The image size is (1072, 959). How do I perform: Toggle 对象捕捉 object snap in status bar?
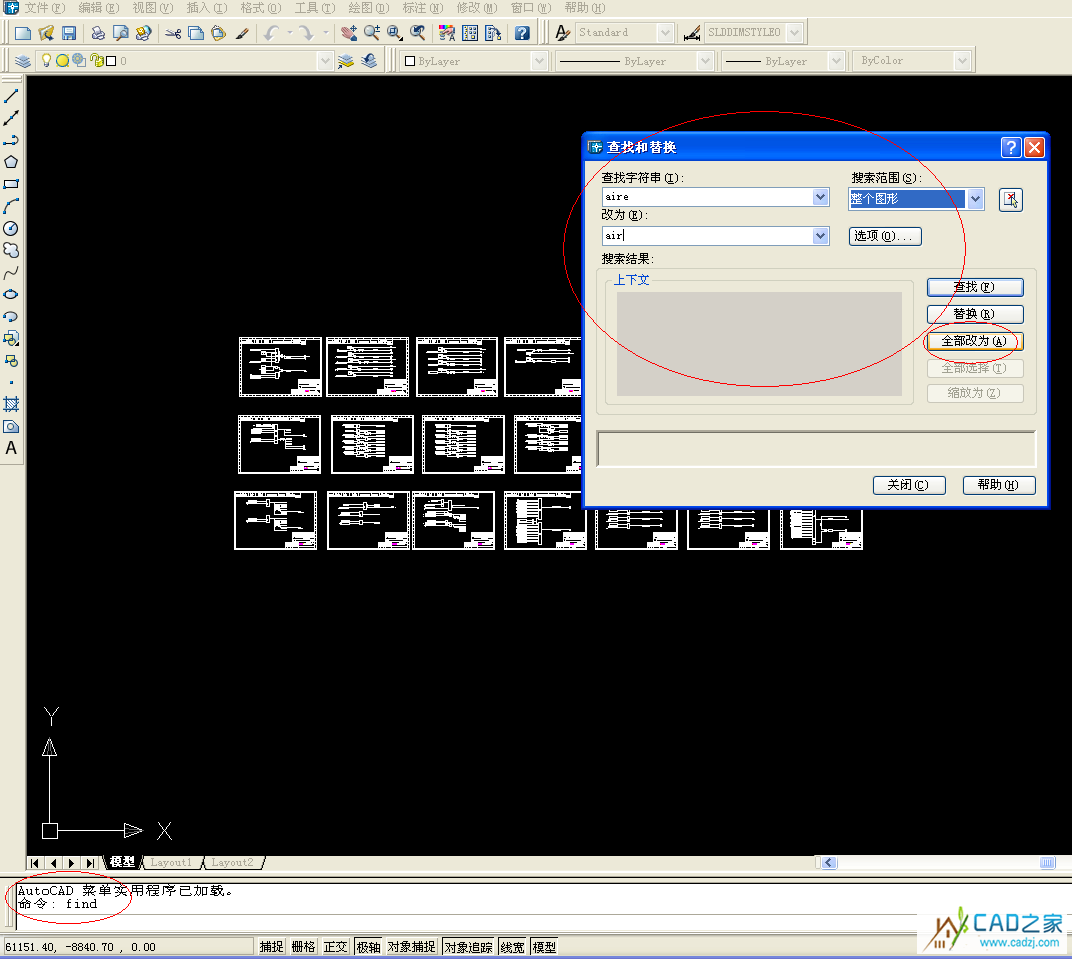click(411, 947)
